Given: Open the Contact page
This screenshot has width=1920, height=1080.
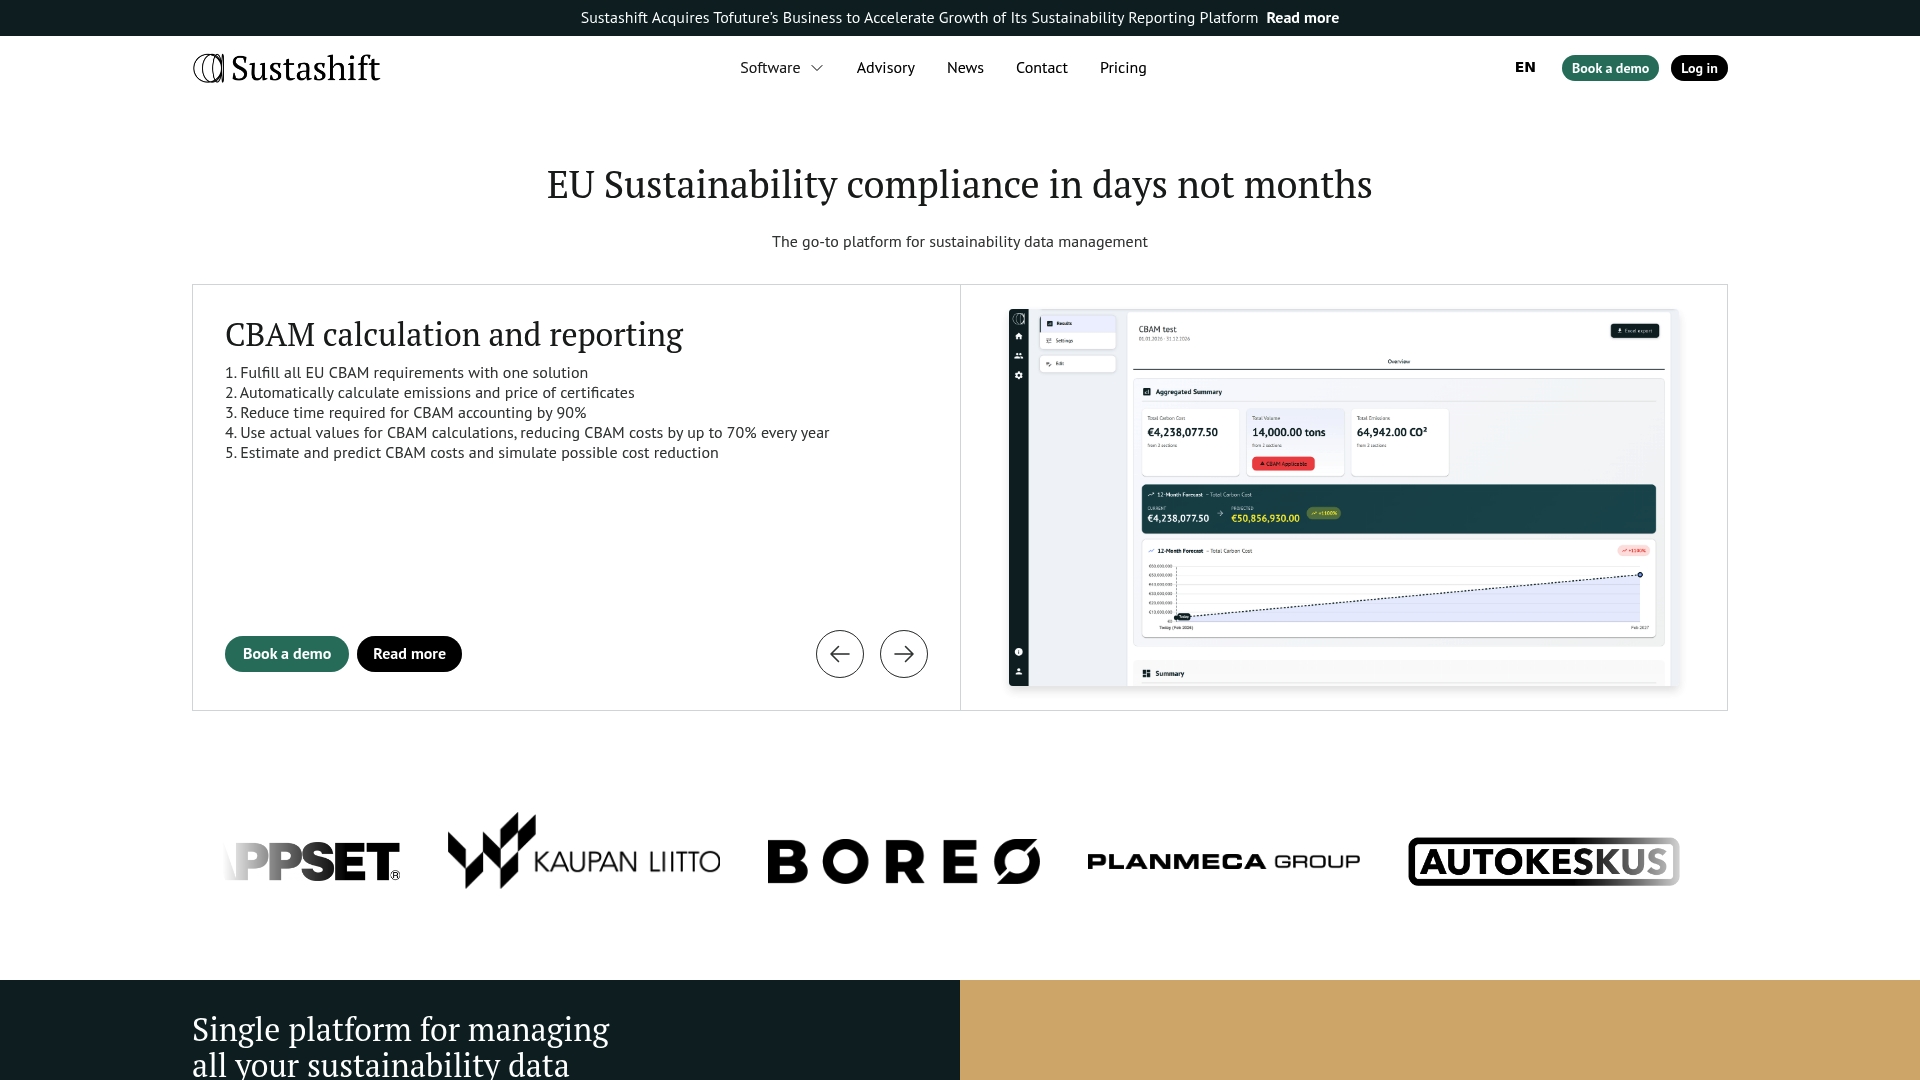Looking at the screenshot, I should point(1042,67).
